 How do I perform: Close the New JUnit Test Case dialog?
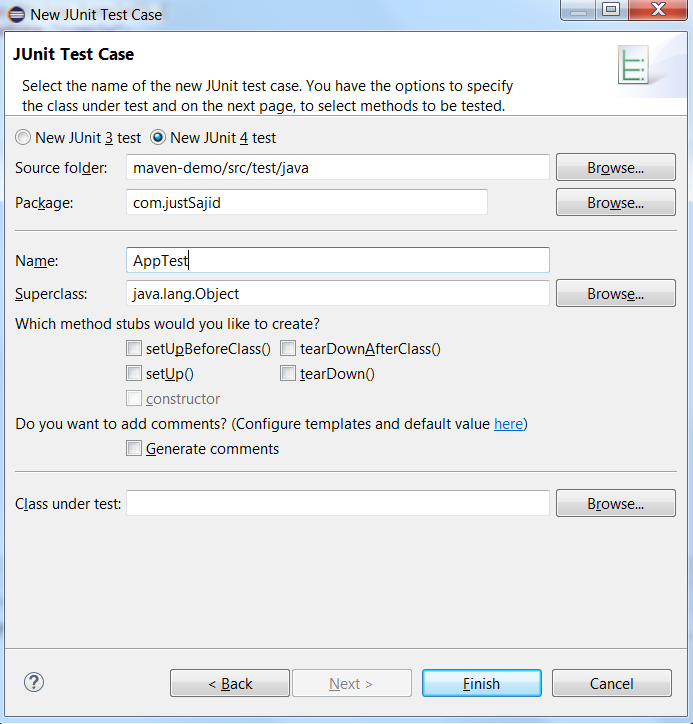pyautogui.click(x=658, y=10)
